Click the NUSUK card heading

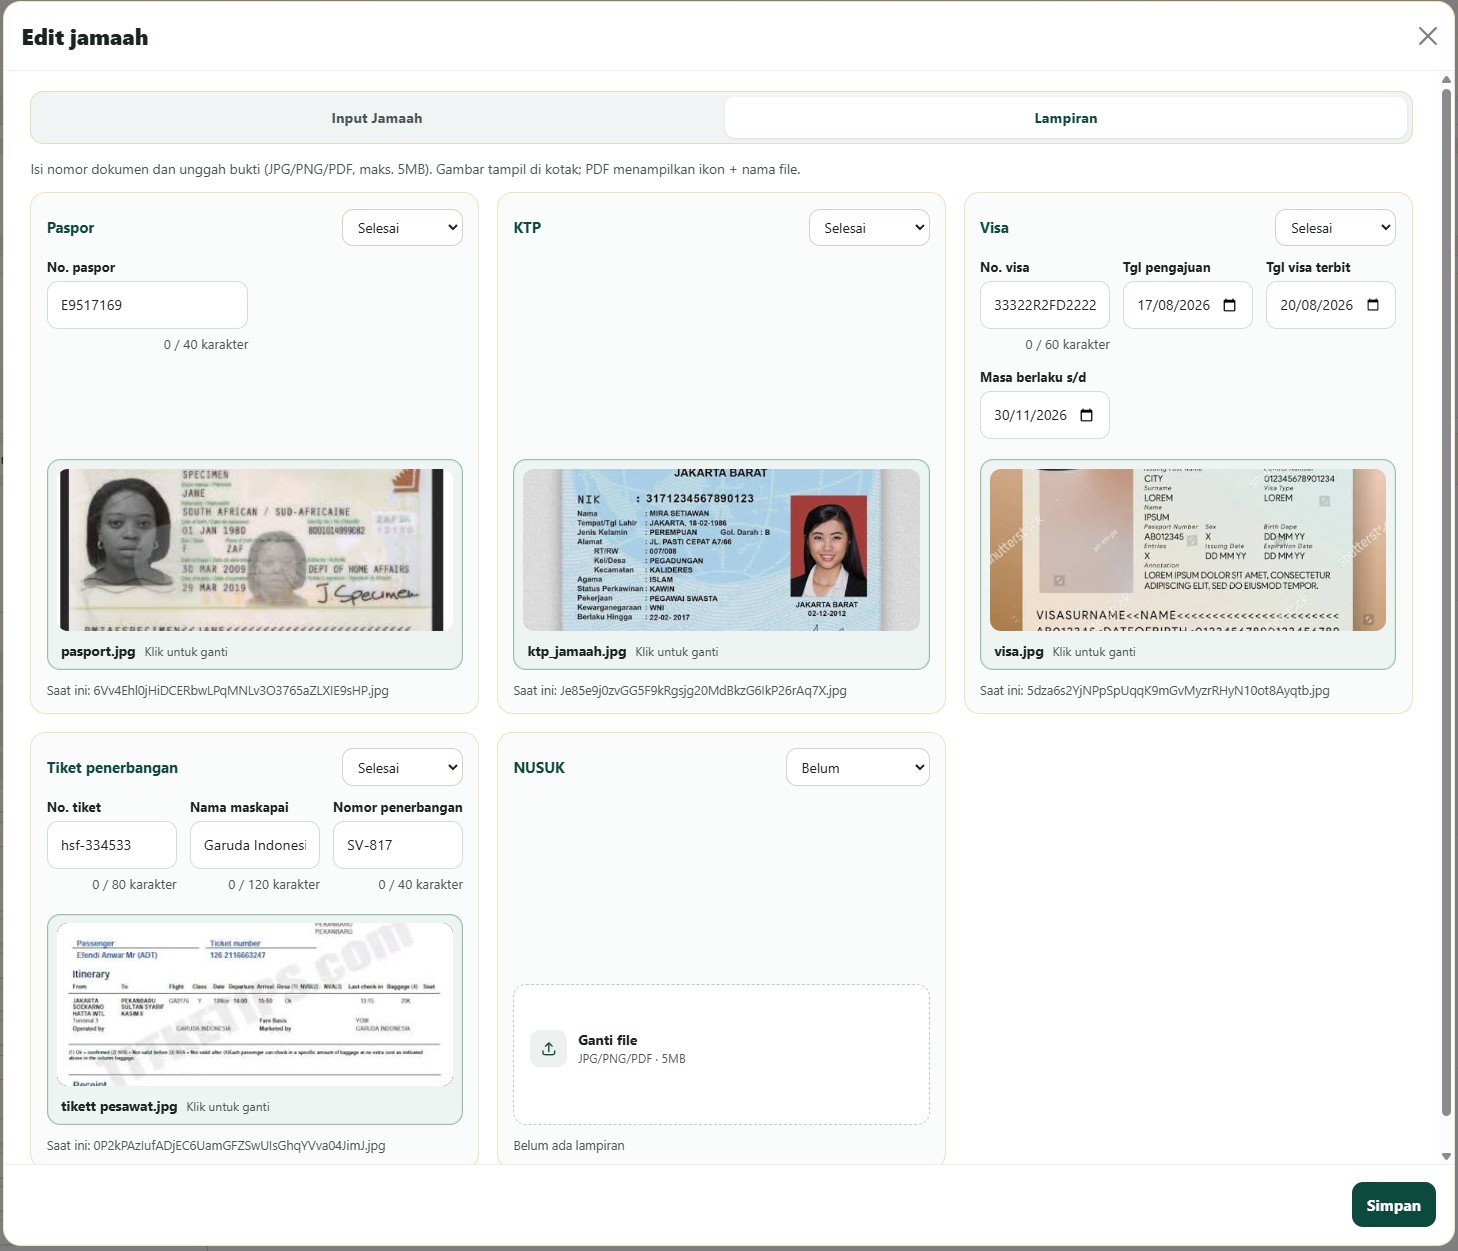click(x=539, y=768)
